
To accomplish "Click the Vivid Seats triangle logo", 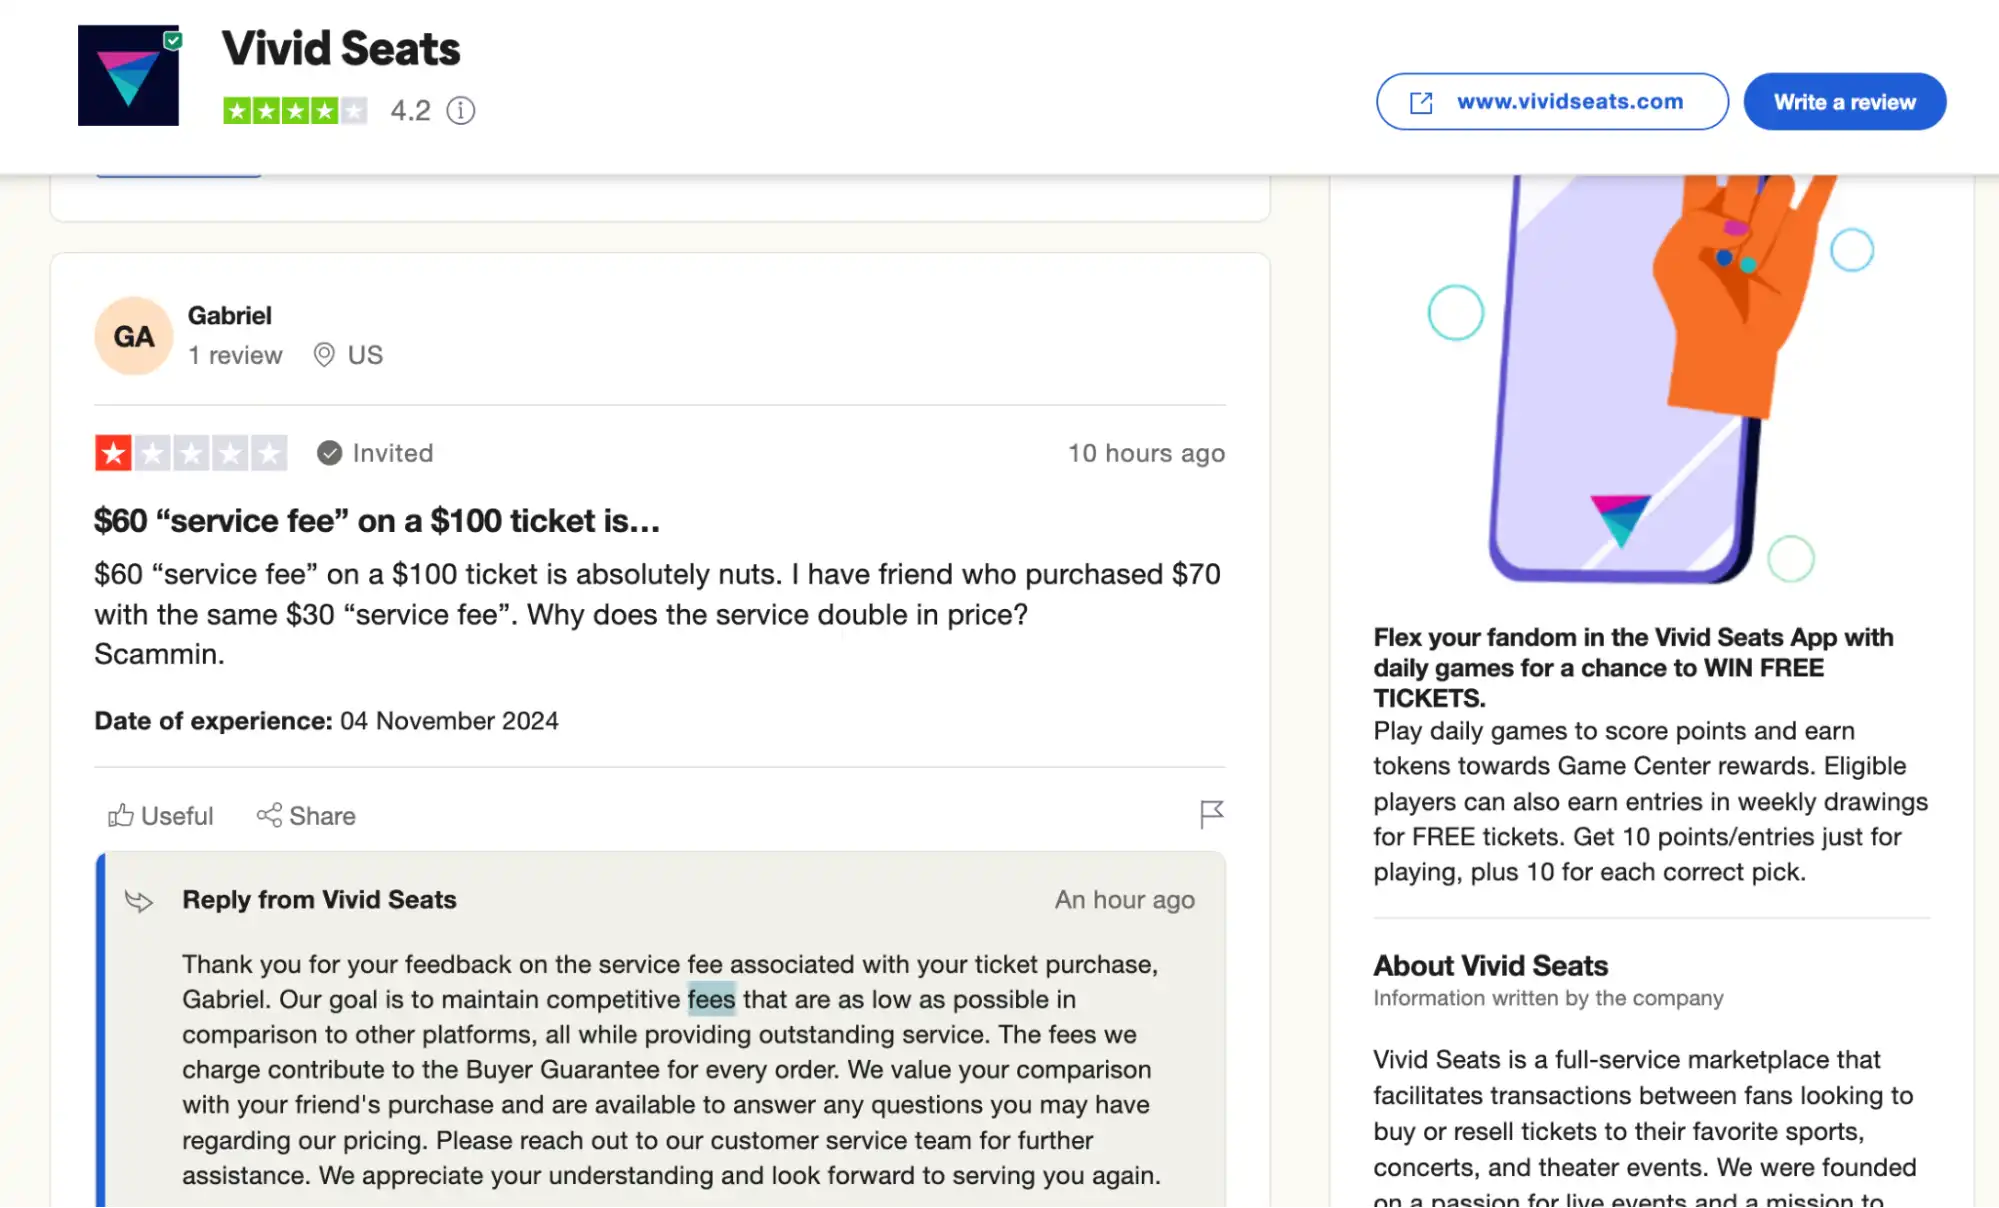I will 128,74.
